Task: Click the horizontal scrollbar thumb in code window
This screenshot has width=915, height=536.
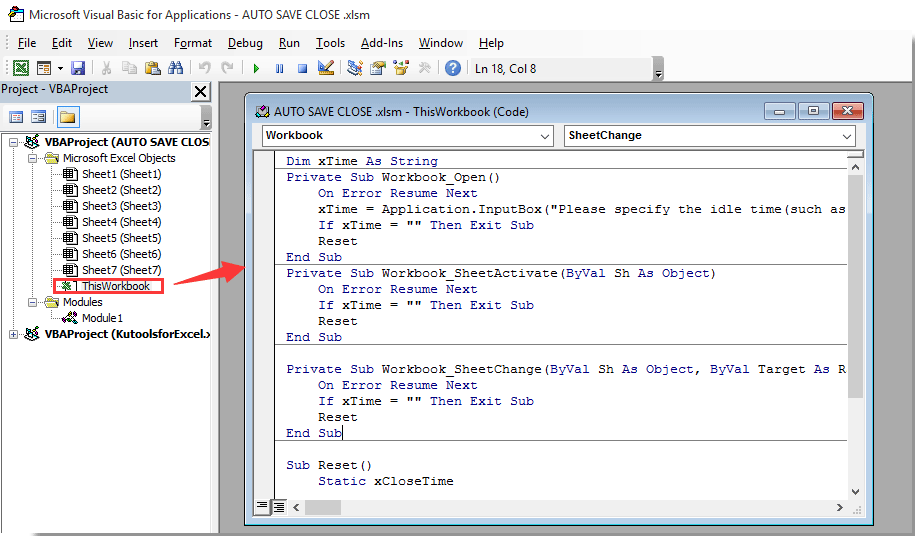Action: 321,507
